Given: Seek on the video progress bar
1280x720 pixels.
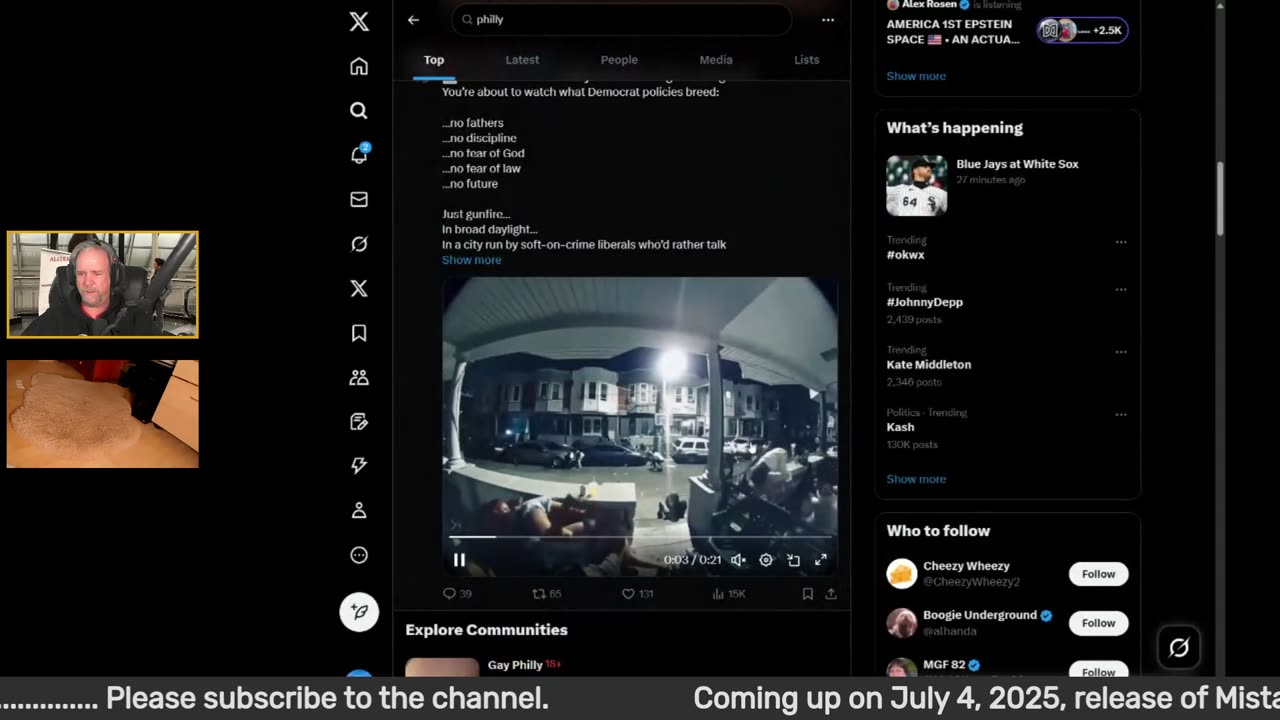Looking at the screenshot, I should pos(640,537).
